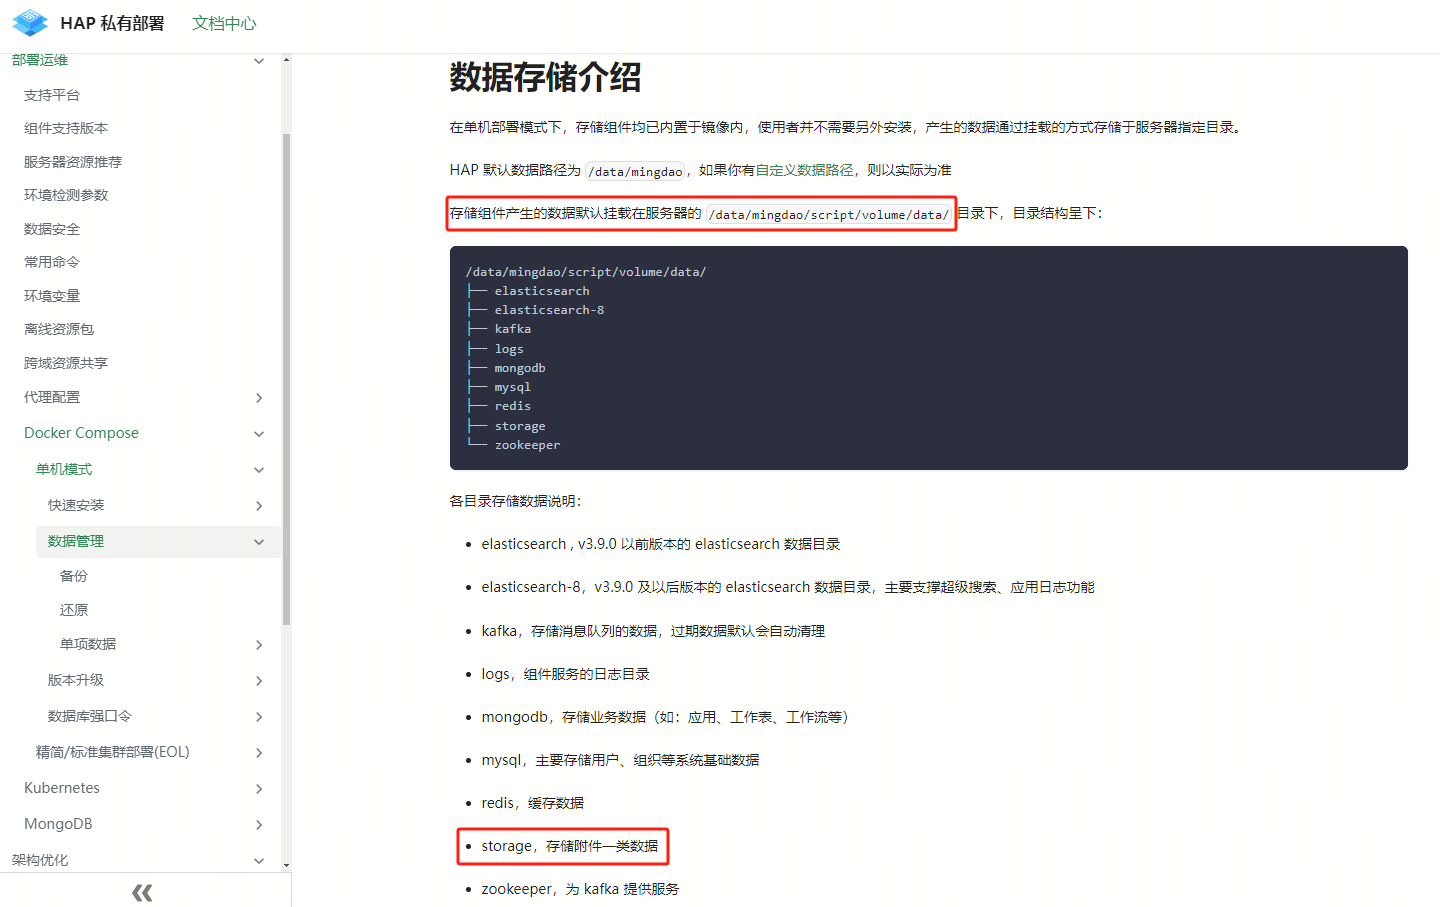Open the 备份 sidebar page

[x=74, y=576]
